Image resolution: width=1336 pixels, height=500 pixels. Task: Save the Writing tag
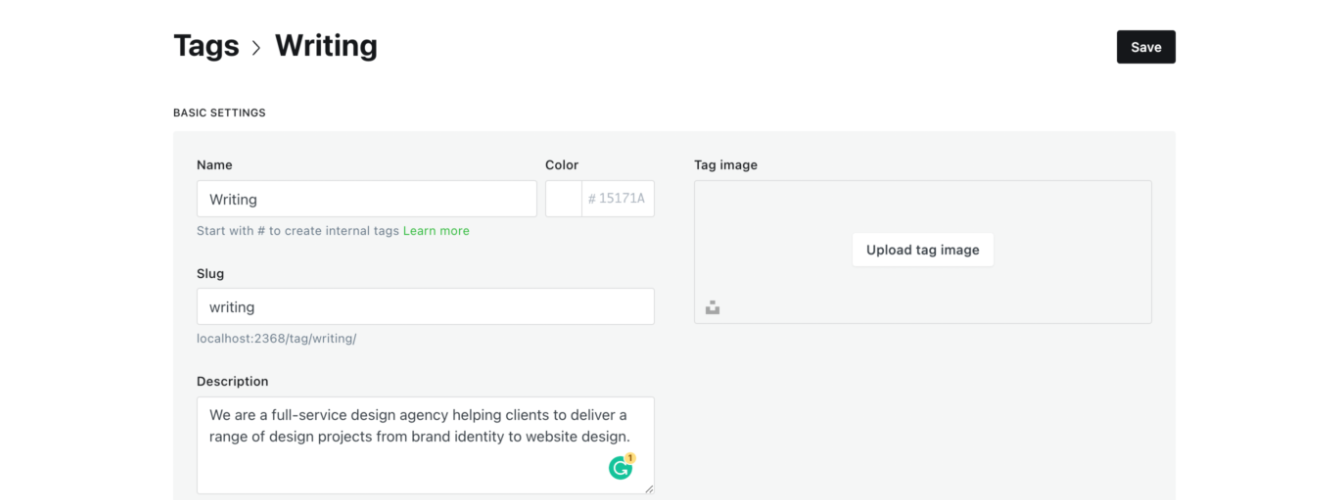(x=1146, y=47)
